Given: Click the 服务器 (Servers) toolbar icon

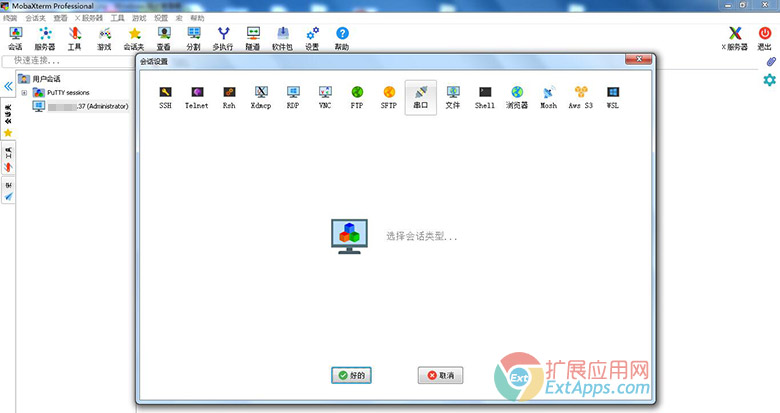Looking at the screenshot, I should [45, 39].
